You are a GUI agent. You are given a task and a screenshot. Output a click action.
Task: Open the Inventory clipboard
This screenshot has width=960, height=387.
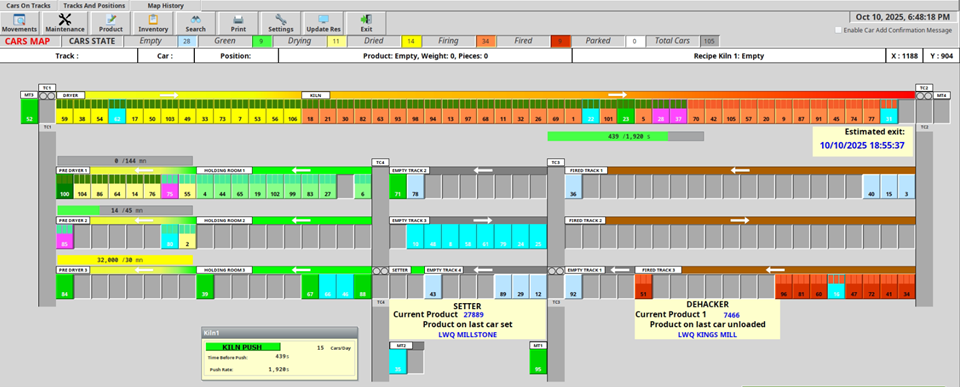point(153,23)
